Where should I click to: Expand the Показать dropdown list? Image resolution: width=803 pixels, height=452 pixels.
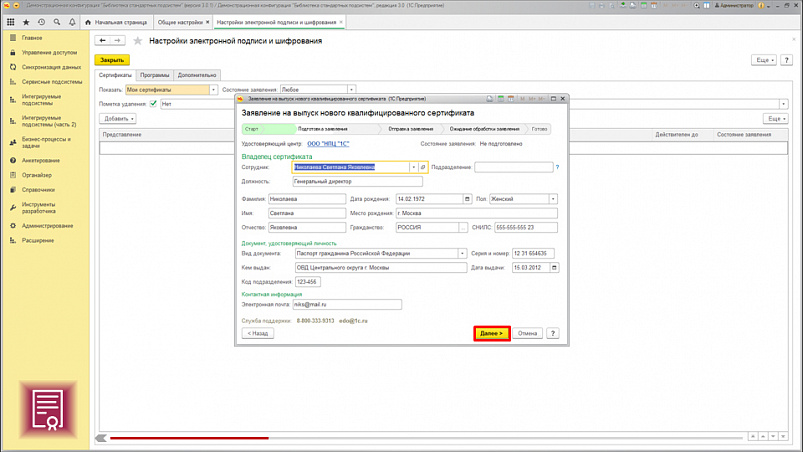(x=213, y=90)
